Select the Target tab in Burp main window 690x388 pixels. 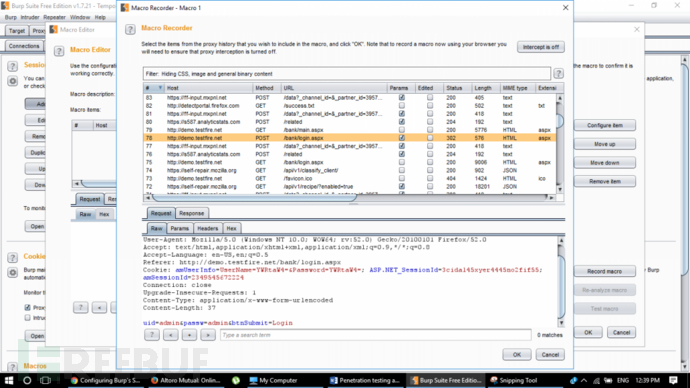coord(16,31)
